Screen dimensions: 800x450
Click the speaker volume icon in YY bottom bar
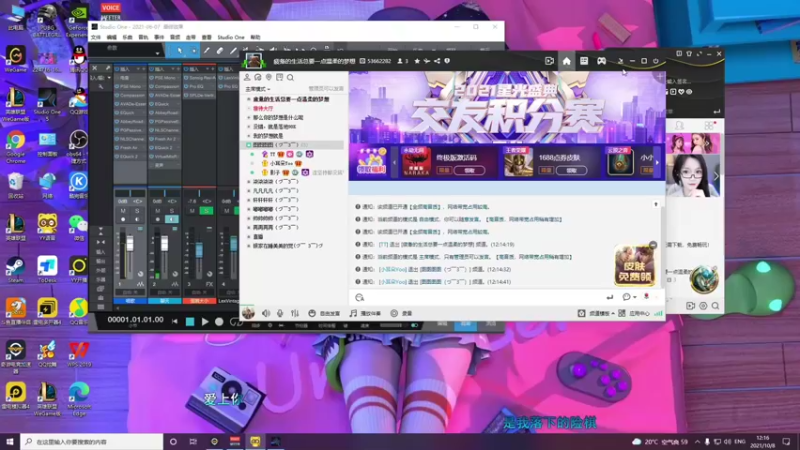coord(266,313)
